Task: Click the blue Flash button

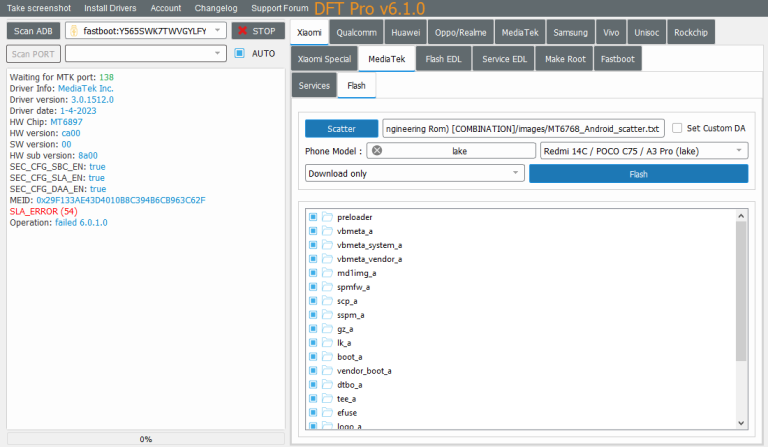Action: coord(638,174)
